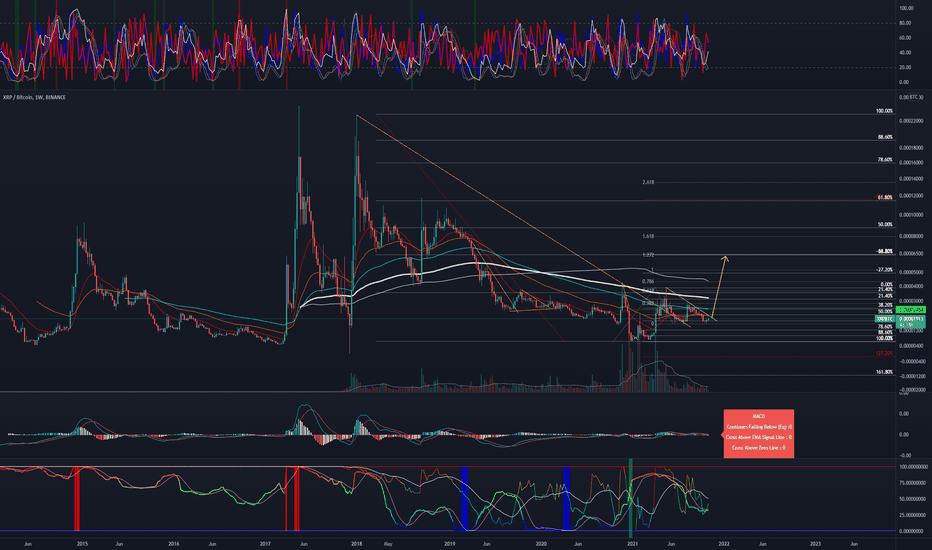Viewport: 932px width, 550px height.
Task: Click the bright green price tag on the axis
Action: click(x=911, y=310)
